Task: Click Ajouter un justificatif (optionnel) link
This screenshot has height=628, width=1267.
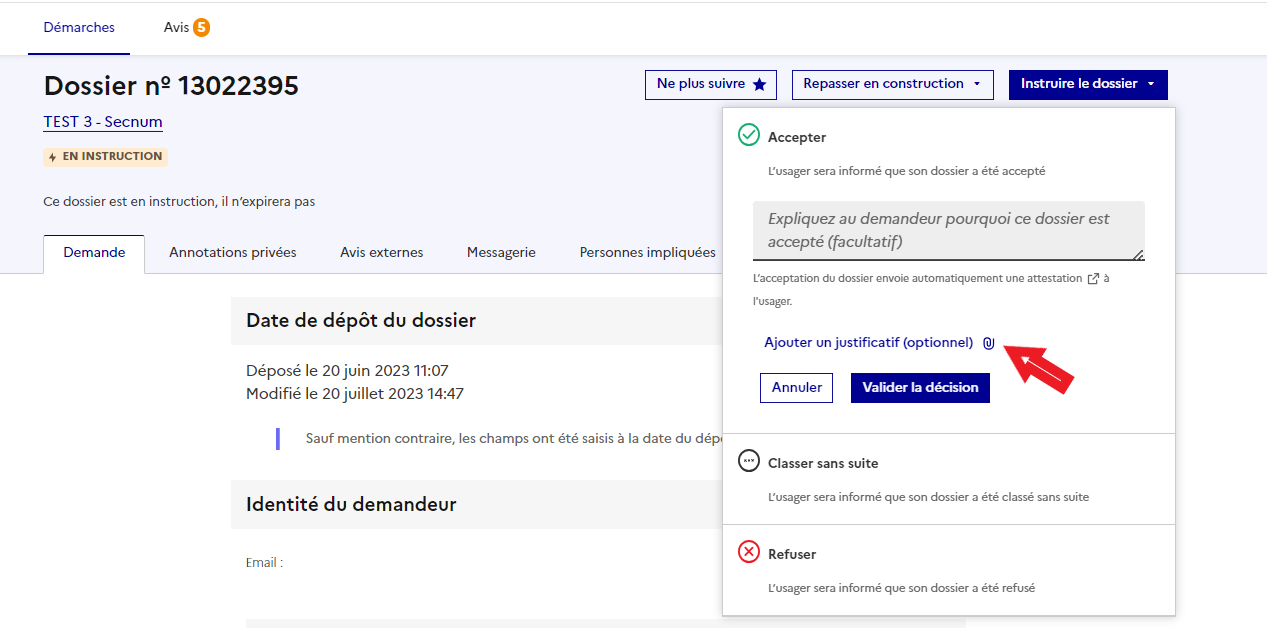Action: click(x=868, y=343)
